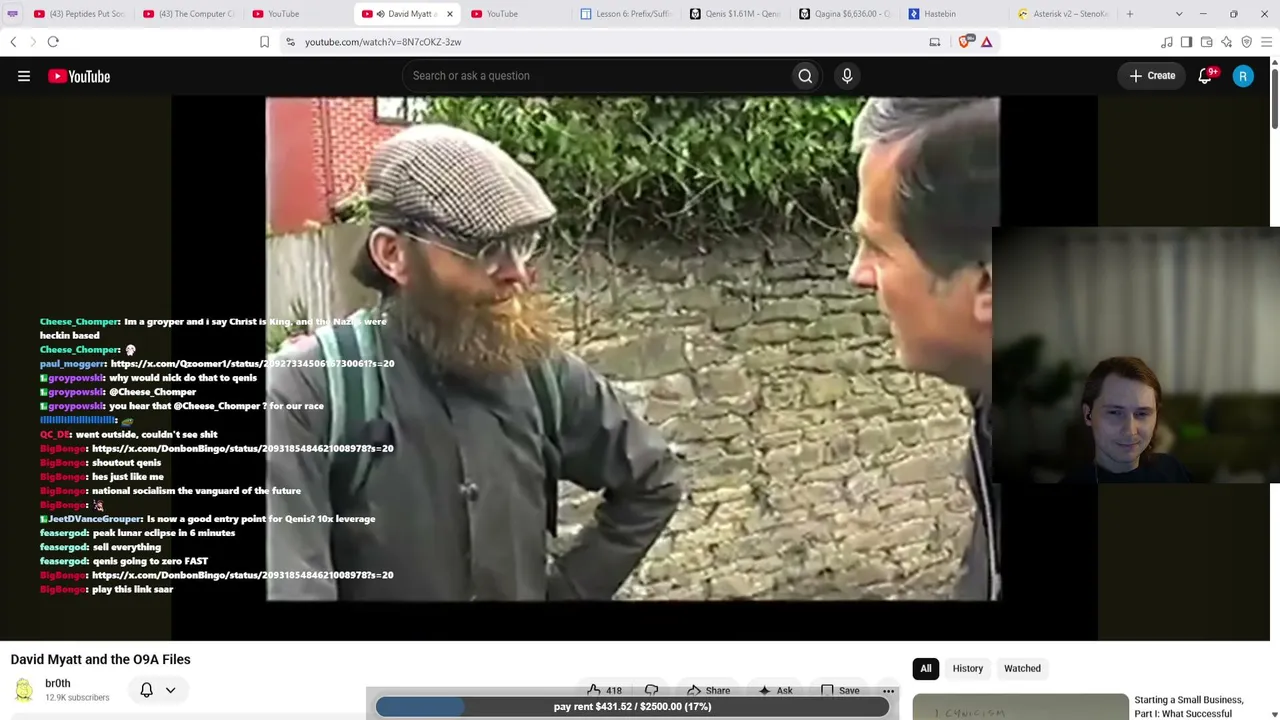Reload the page
The width and height of the screenshot is (1280, 720).
53,42
